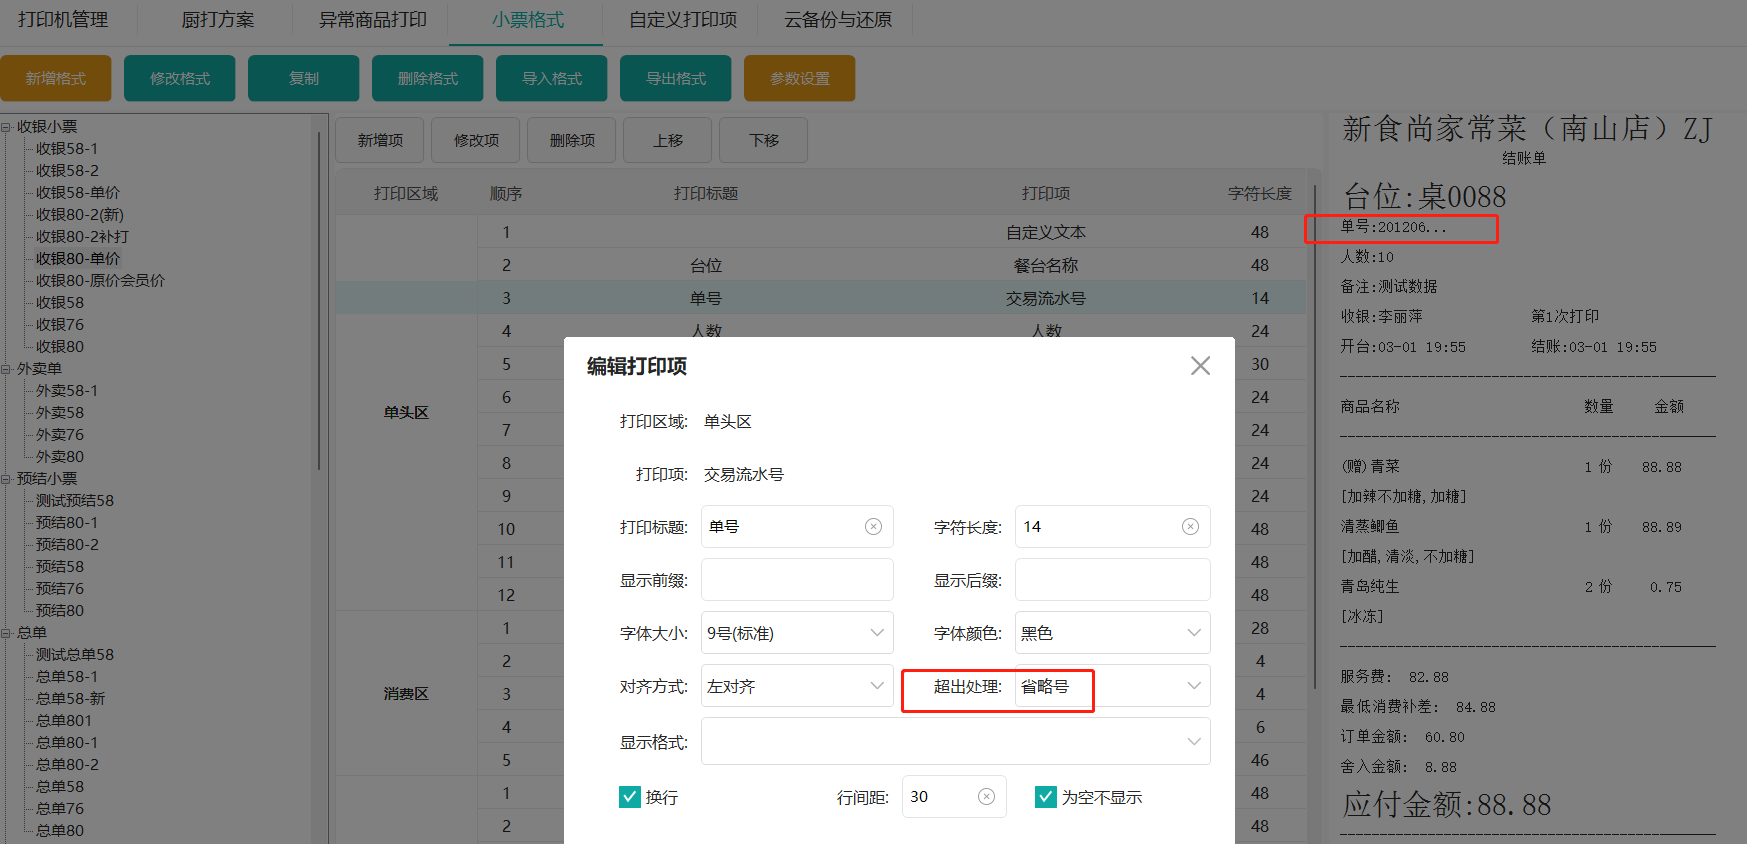Viewport: 1747px width, 844px height.
Task: Clear the 行间距 value with its X icon
Action: click(x=986, y=797)
